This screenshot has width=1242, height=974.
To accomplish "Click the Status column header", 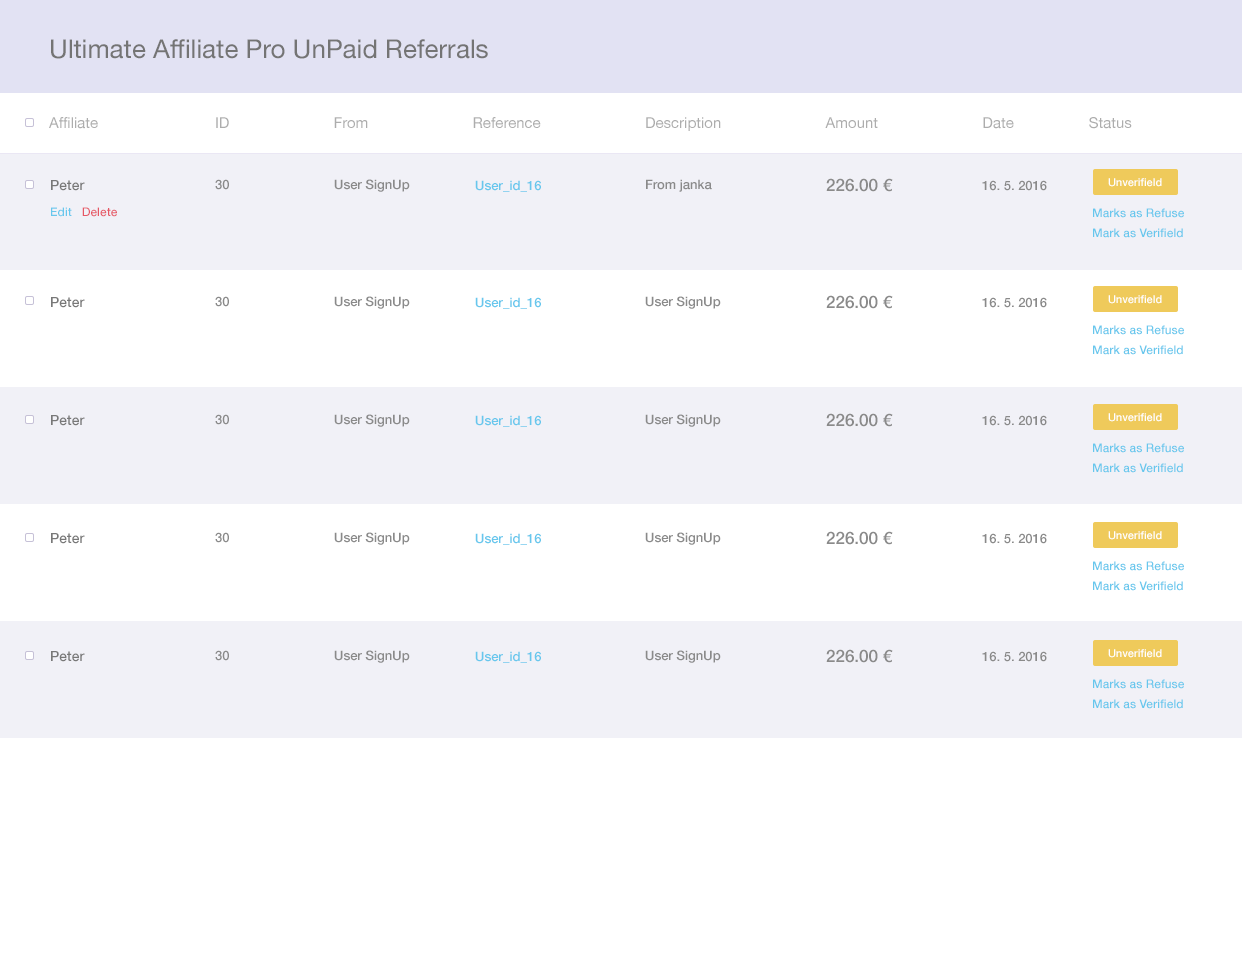I will (1110, 123).
